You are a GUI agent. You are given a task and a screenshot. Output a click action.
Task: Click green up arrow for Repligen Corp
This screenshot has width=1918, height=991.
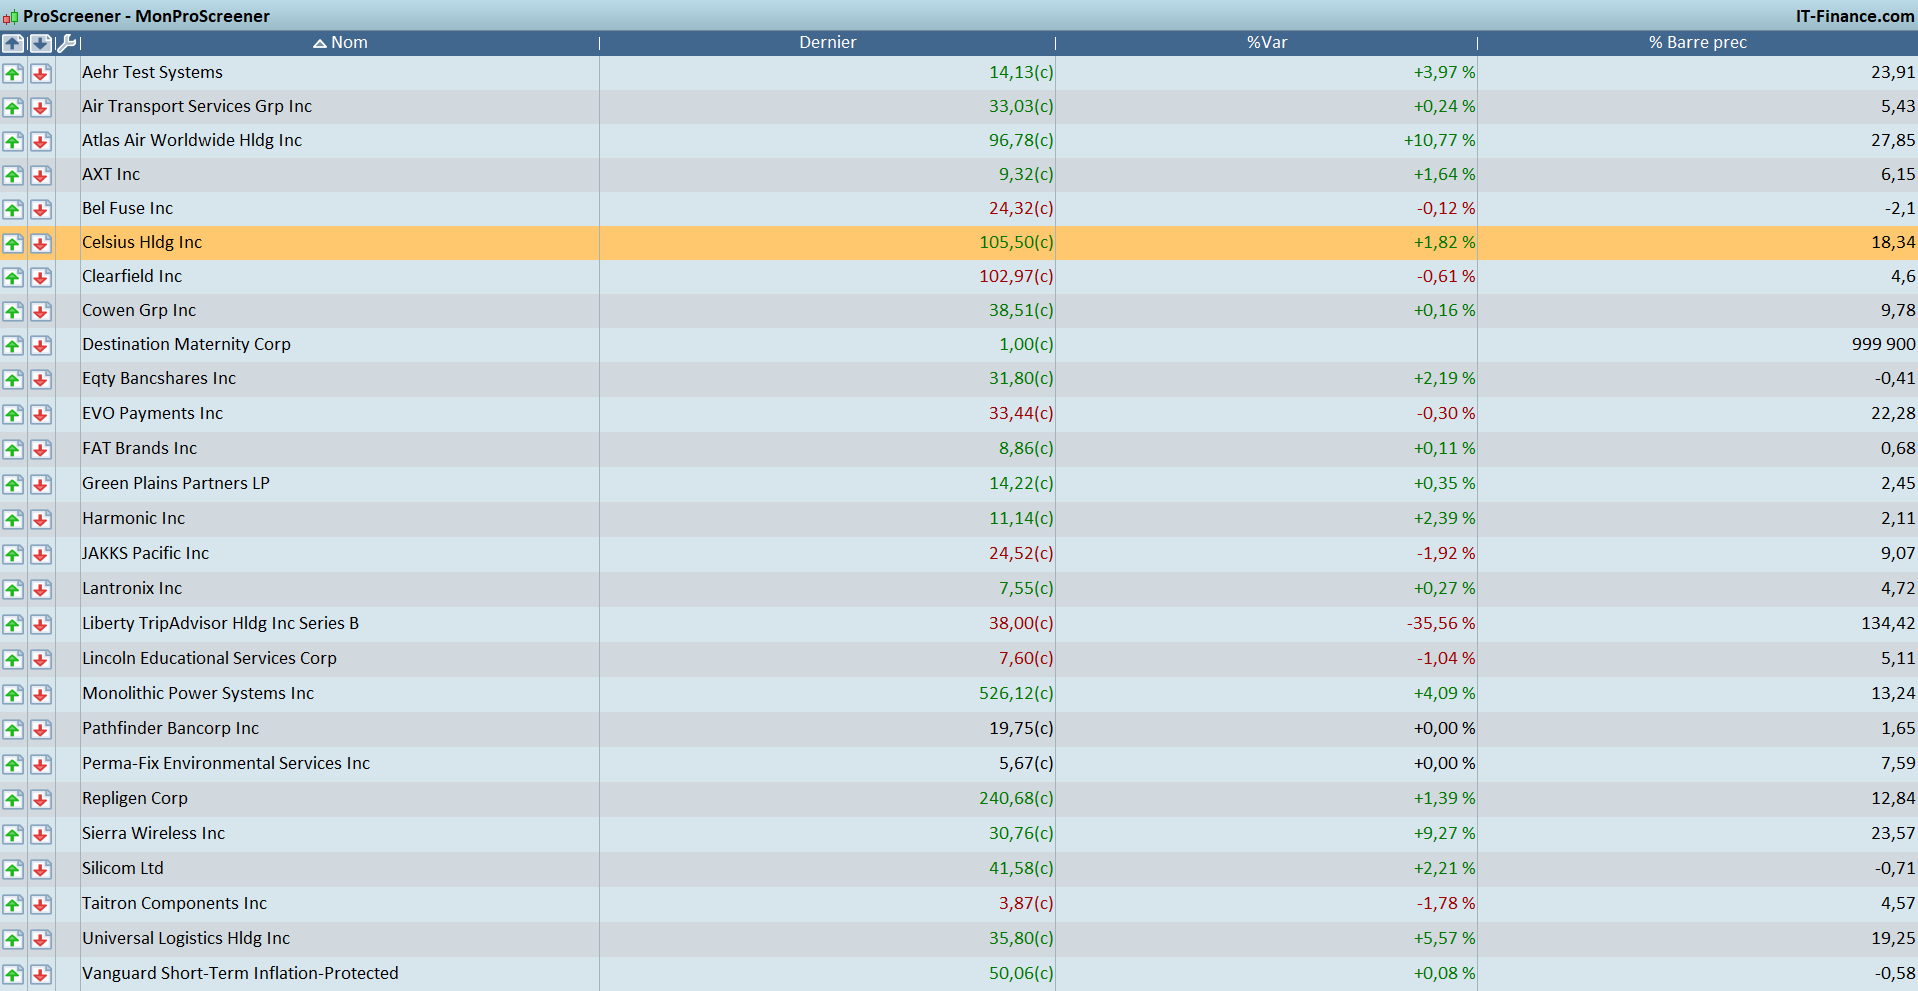(x=13, y=799)
